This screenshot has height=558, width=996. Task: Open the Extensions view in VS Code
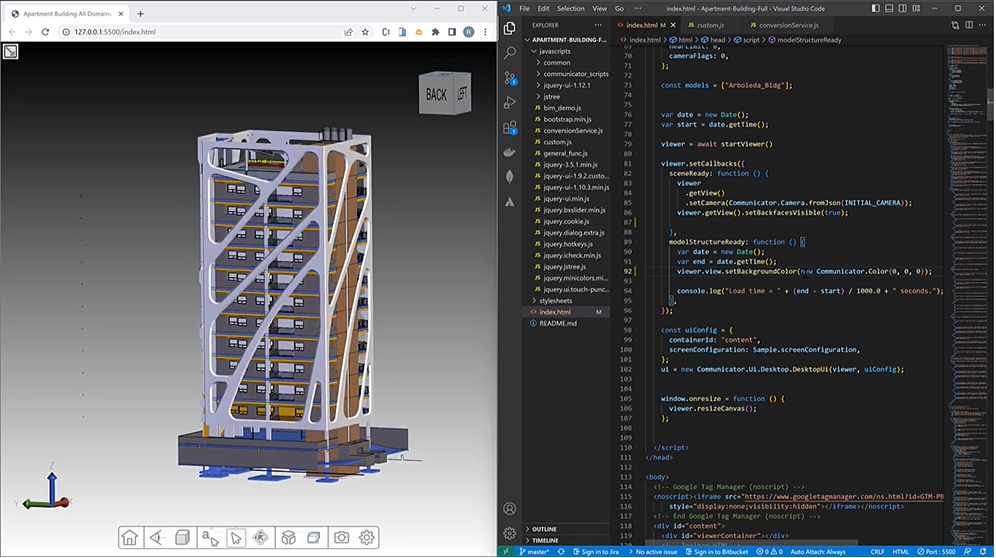[510, 127]
